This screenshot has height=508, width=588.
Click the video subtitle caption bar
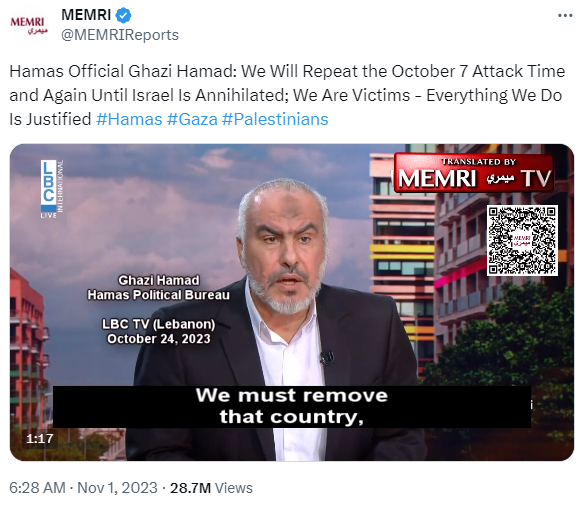(x=292, y=406)
